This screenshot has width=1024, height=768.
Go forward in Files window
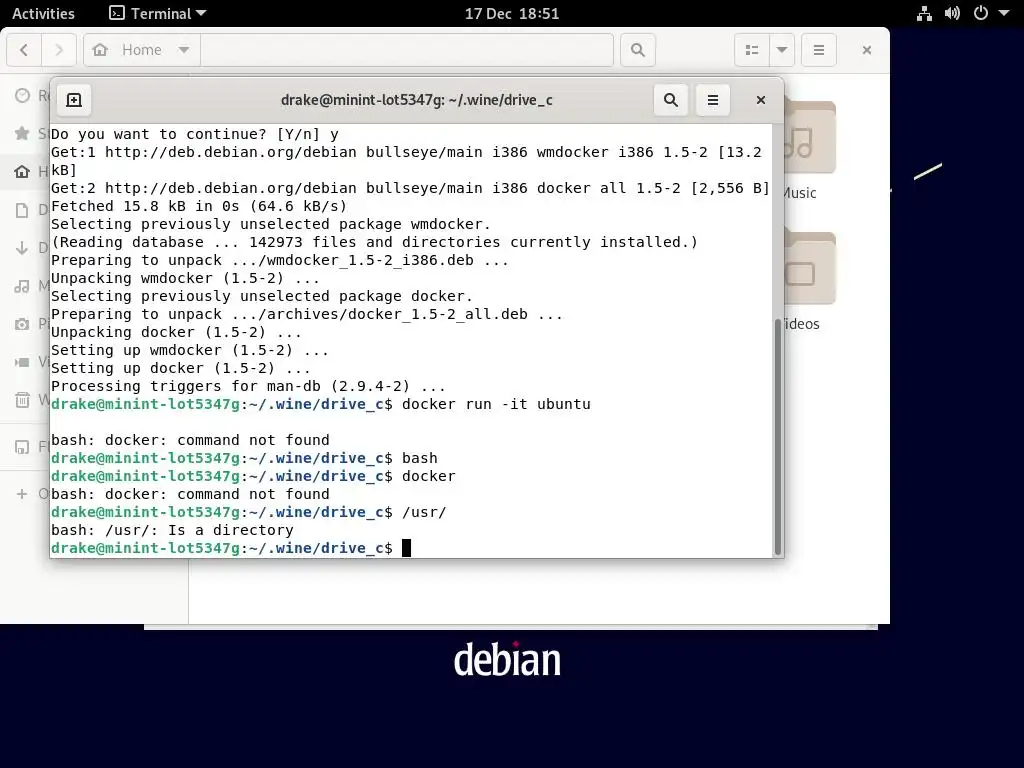[59, 50]
